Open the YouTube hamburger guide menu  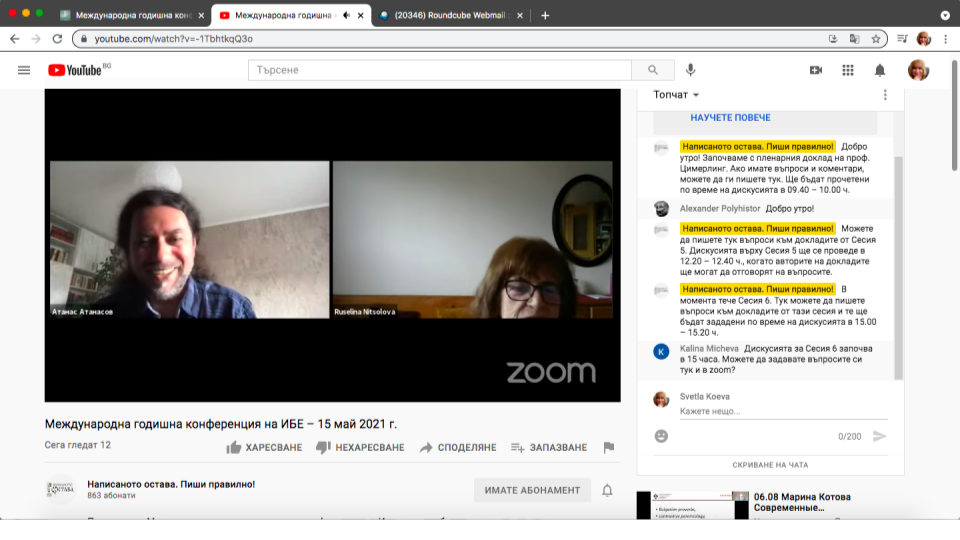coord(23,70)
